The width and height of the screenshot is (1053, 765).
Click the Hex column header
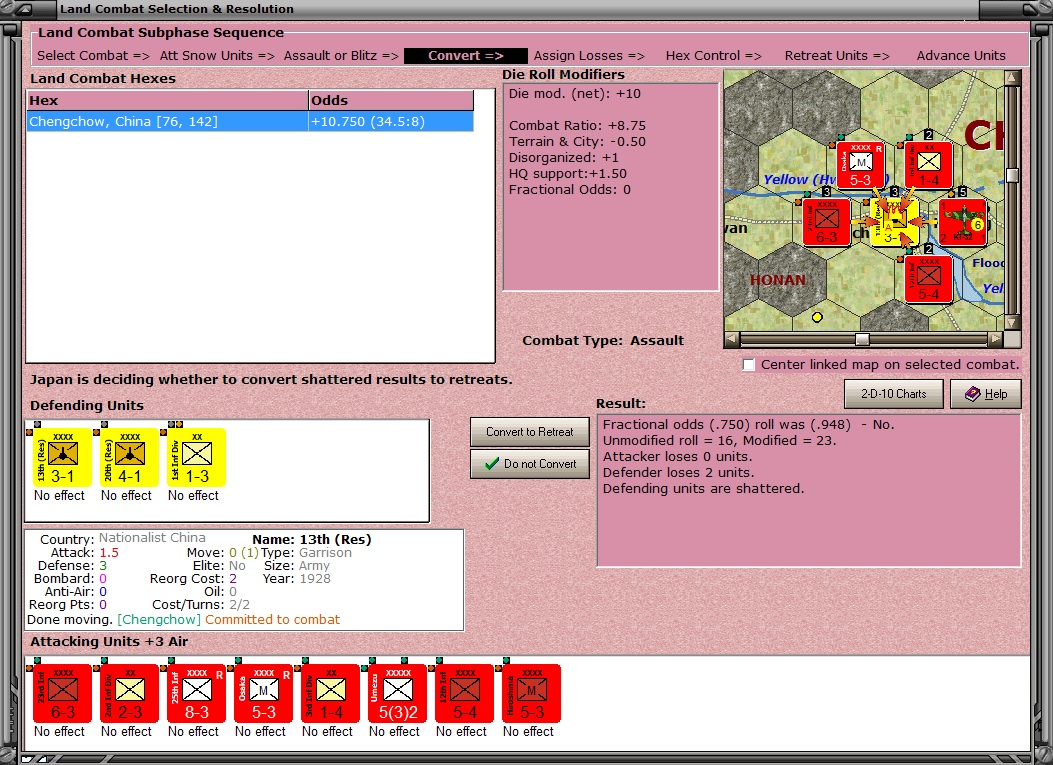(167, 101)
